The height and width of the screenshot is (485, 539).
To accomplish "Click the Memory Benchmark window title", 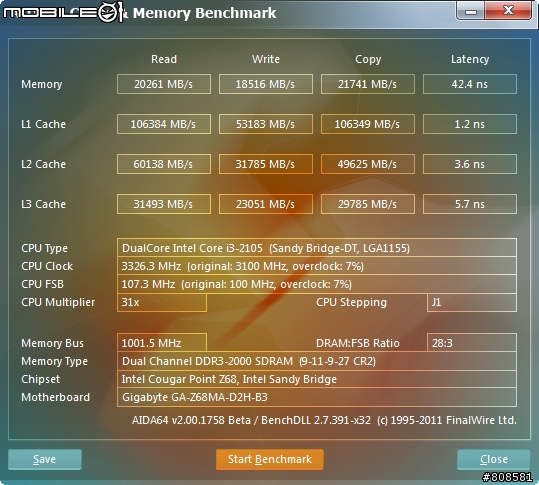I will [x=204, y=13].
